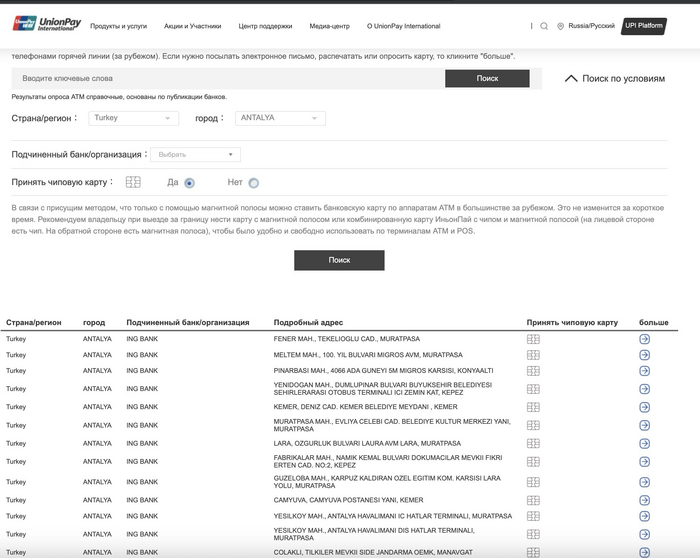
Task: Open details arrow for FABRIKALAR MAH. row
Action: [x=644, y=462]
